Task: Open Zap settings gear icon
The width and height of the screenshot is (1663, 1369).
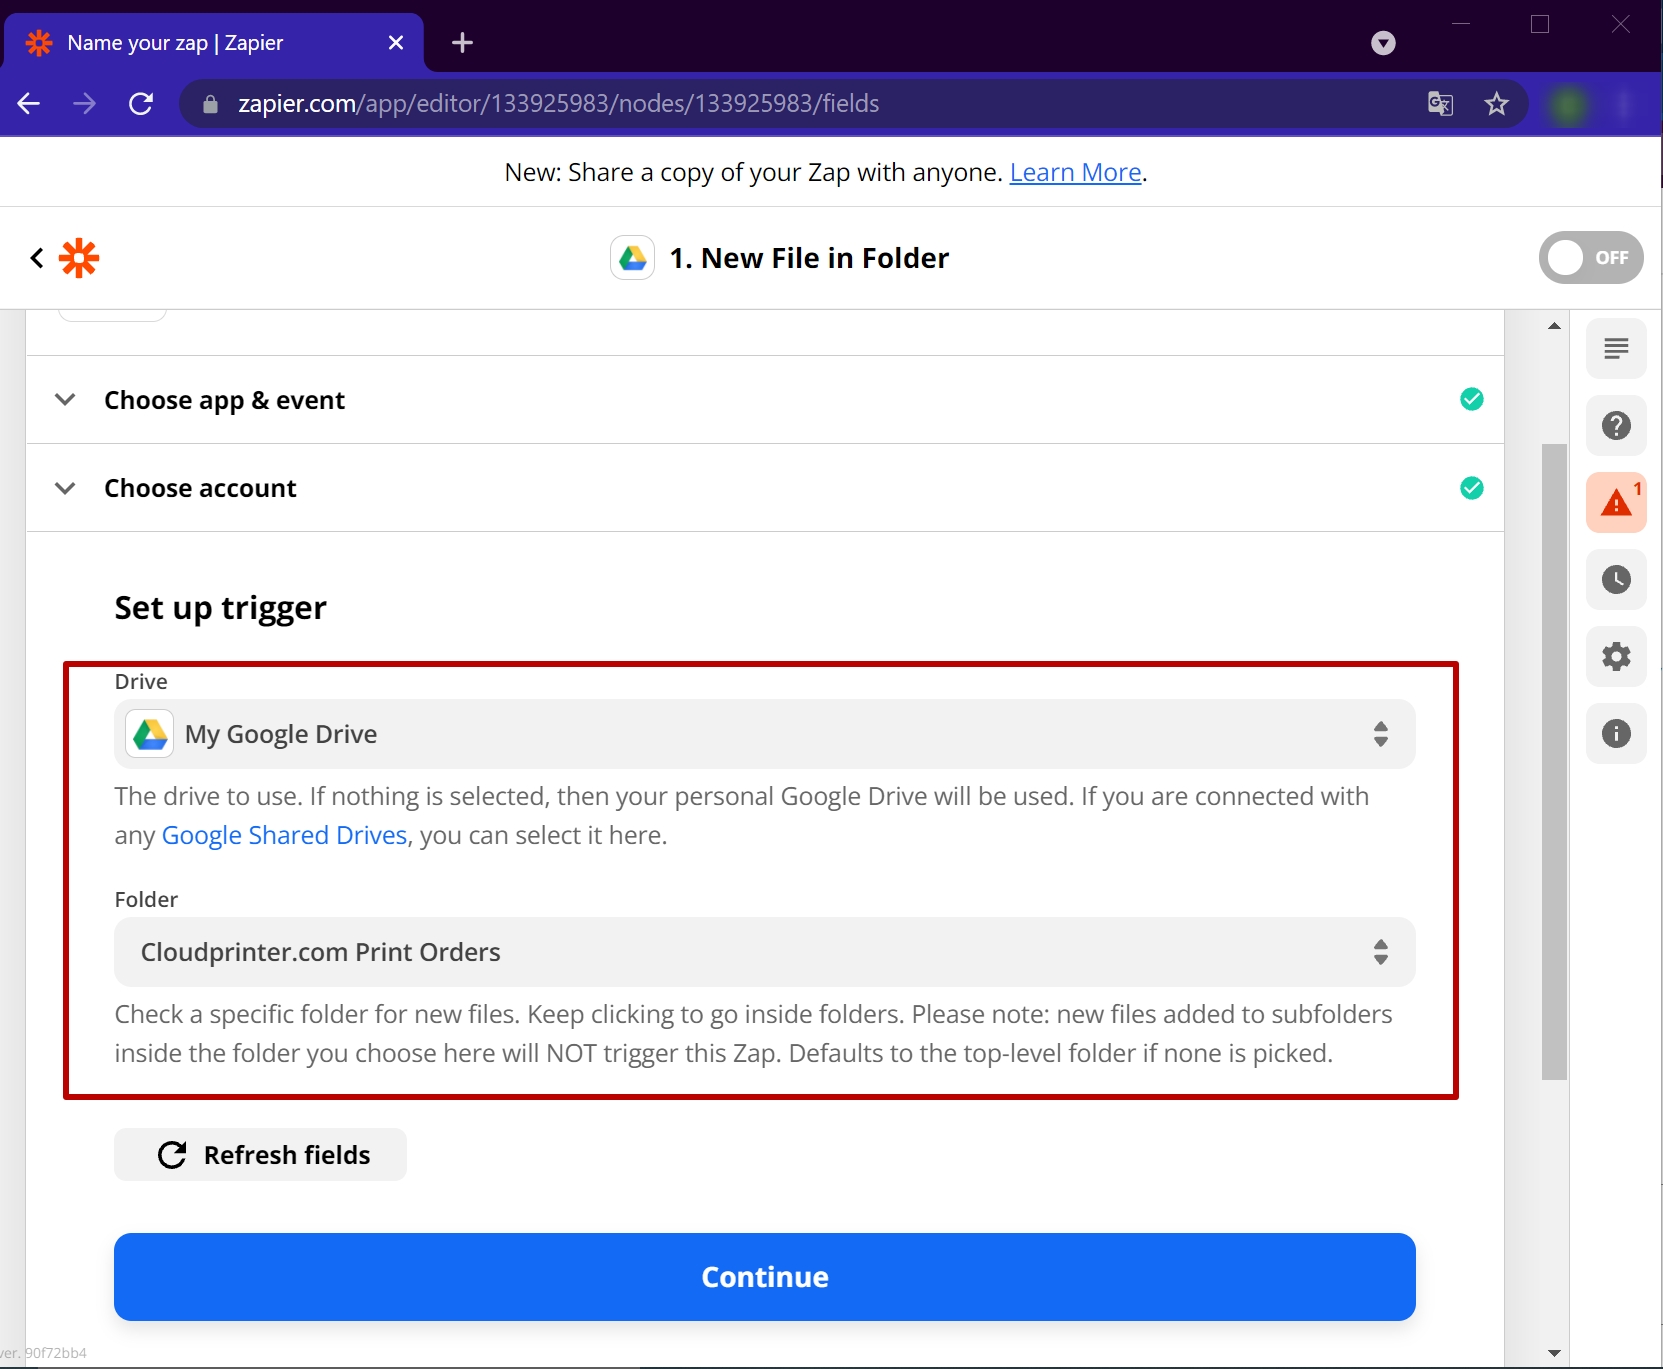Action: 1616,657
